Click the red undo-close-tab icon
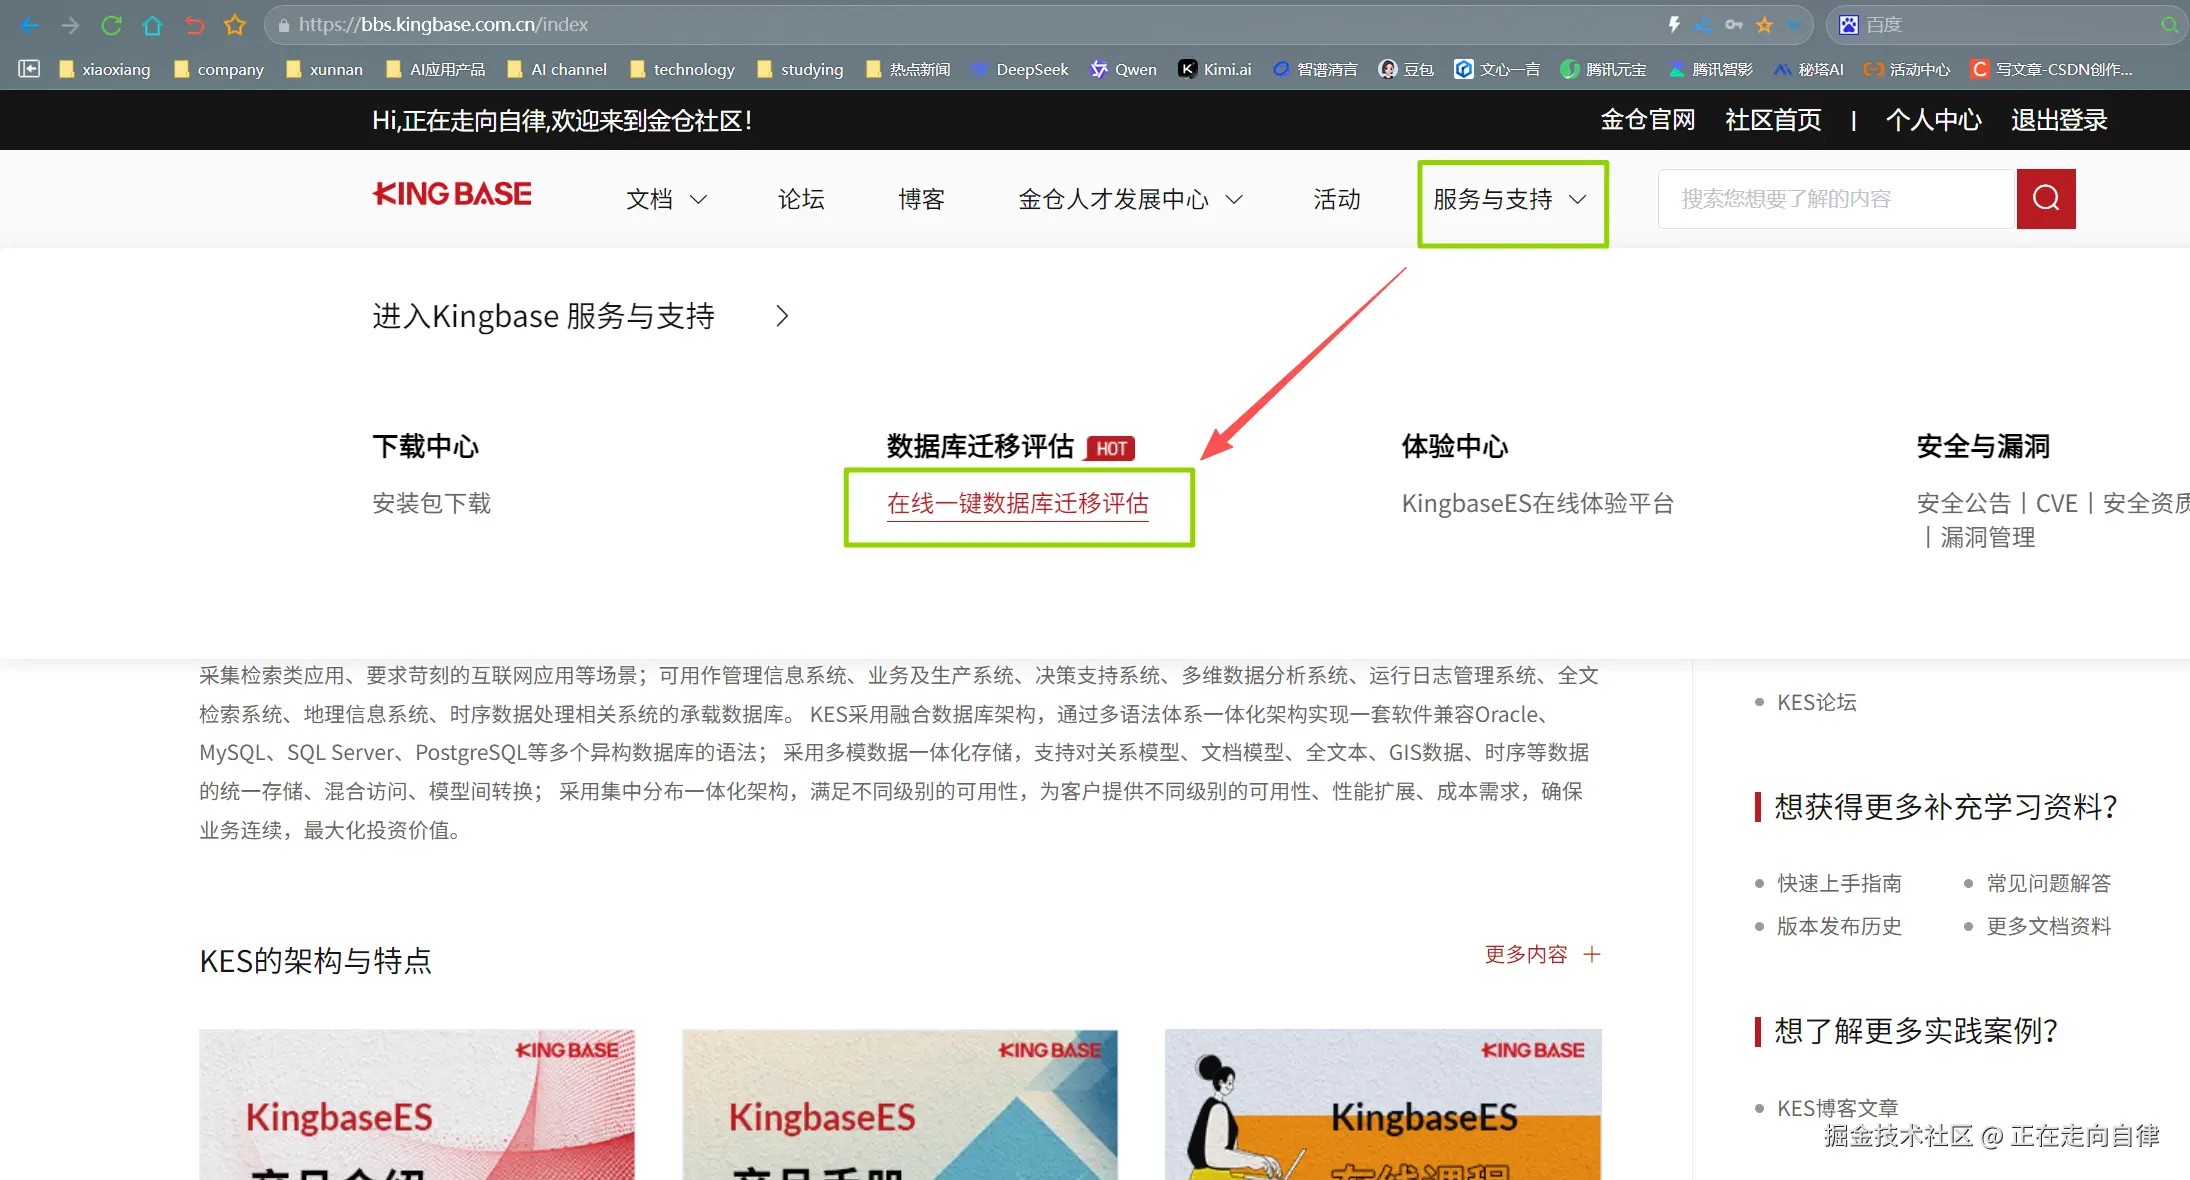This screenshot has height=1180, width=2190. point(194,25)
